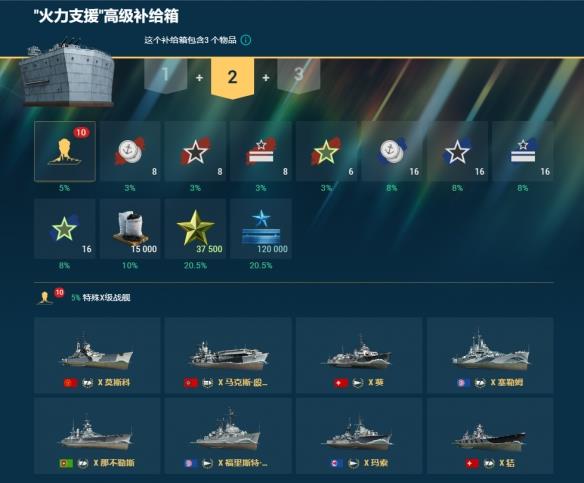This screenshot has height=483, width=584.
Task: Select the blue green-star bonus in second row
Action: pos(65,229)
